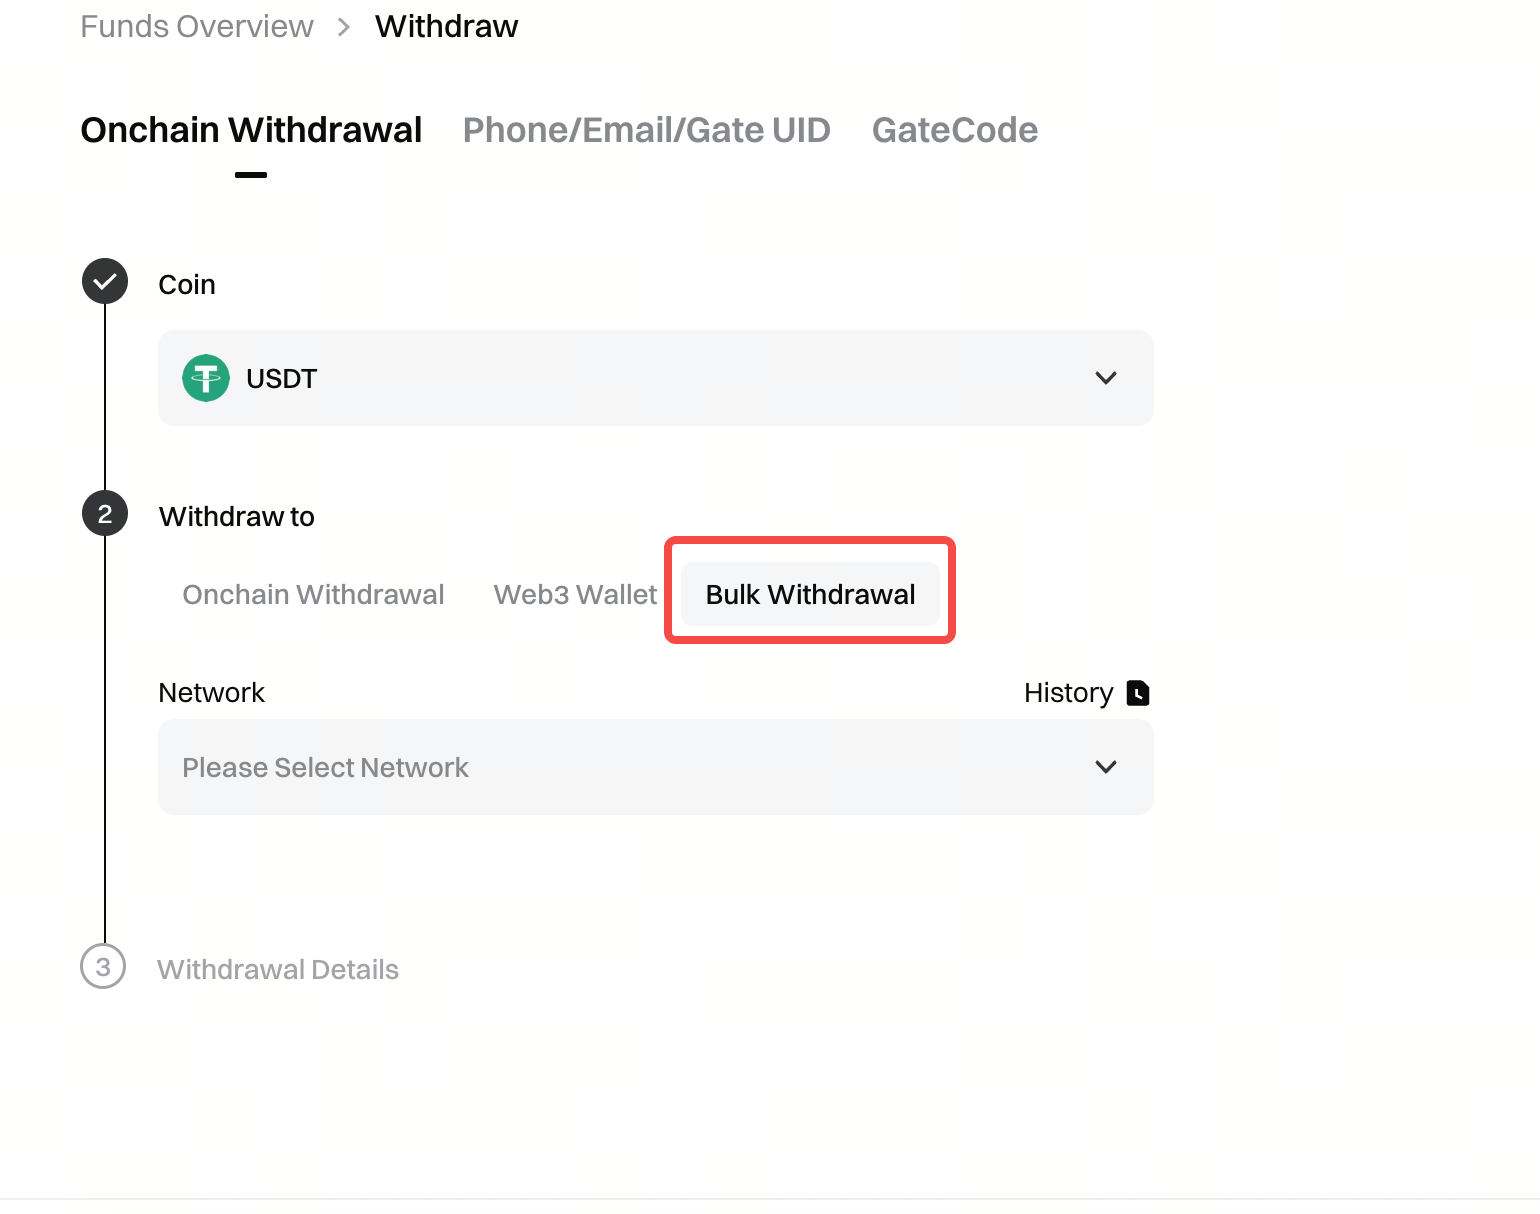Click the breadcrumb separator arrow
The image size is (1540, 1214).
[344, 27]
